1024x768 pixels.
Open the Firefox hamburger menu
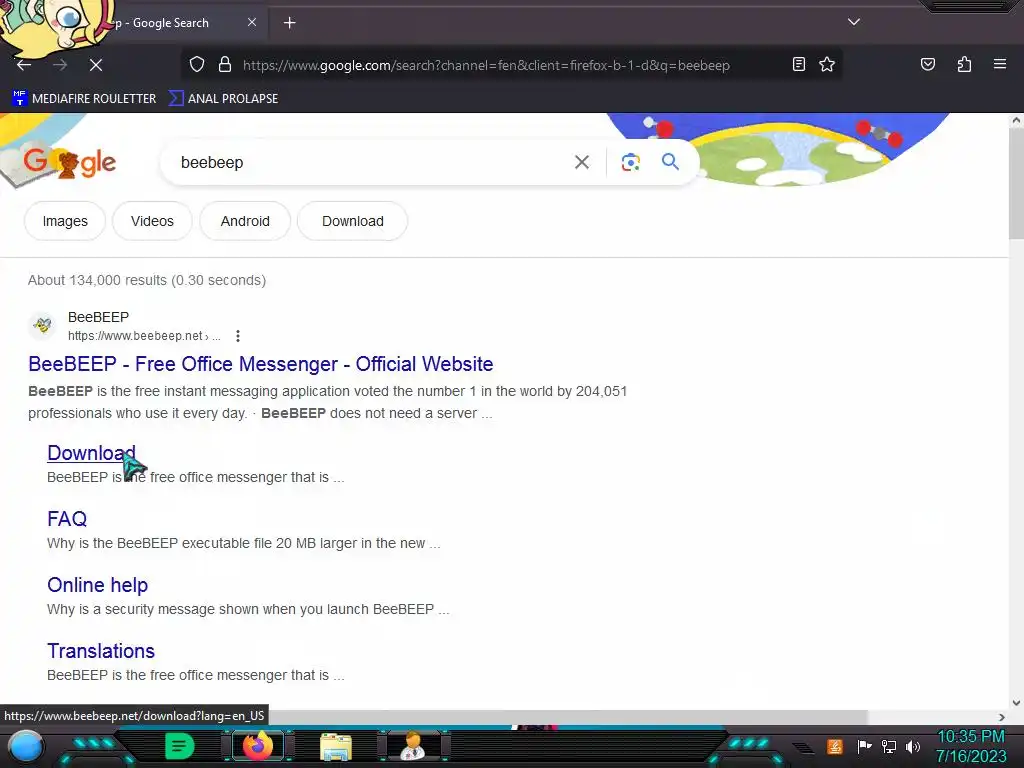pyautogui.click(x=1000, y=64)
